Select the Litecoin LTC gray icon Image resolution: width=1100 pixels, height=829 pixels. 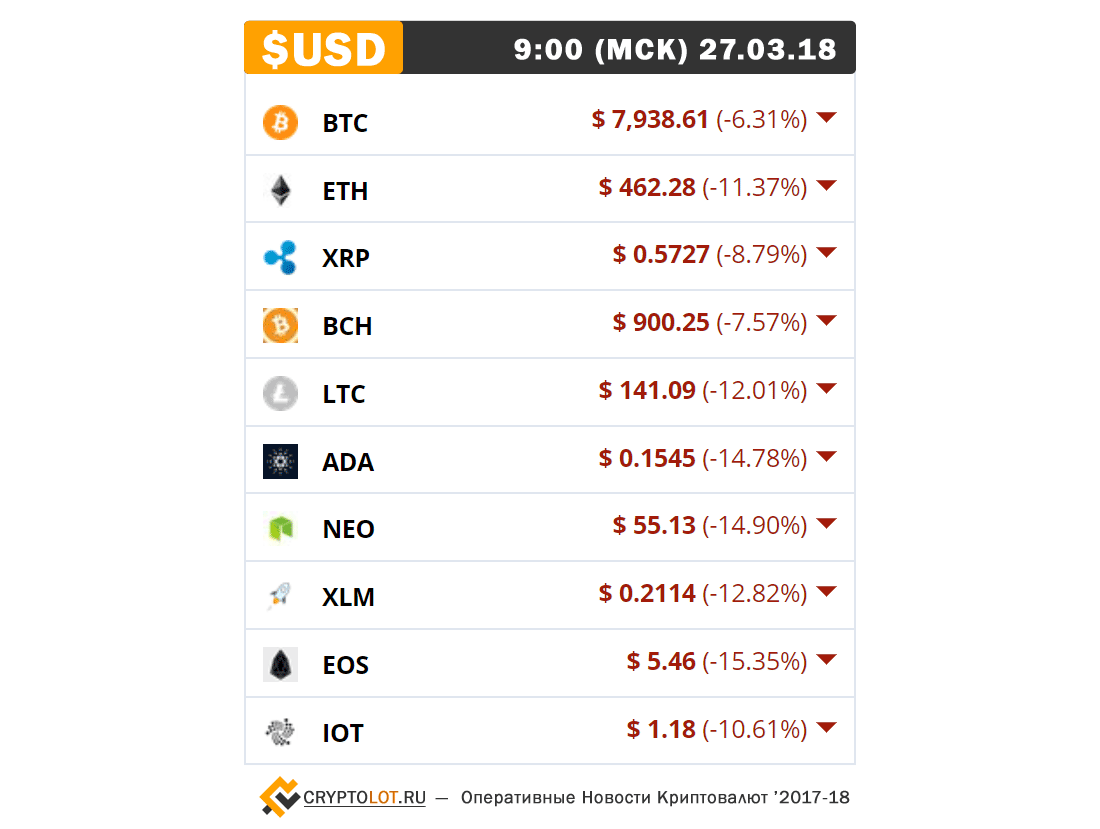(280, 393)
